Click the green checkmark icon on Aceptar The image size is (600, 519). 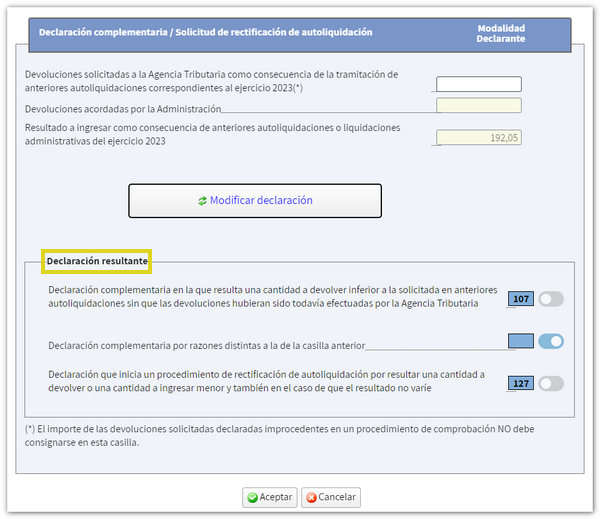(x=253, y=497)
